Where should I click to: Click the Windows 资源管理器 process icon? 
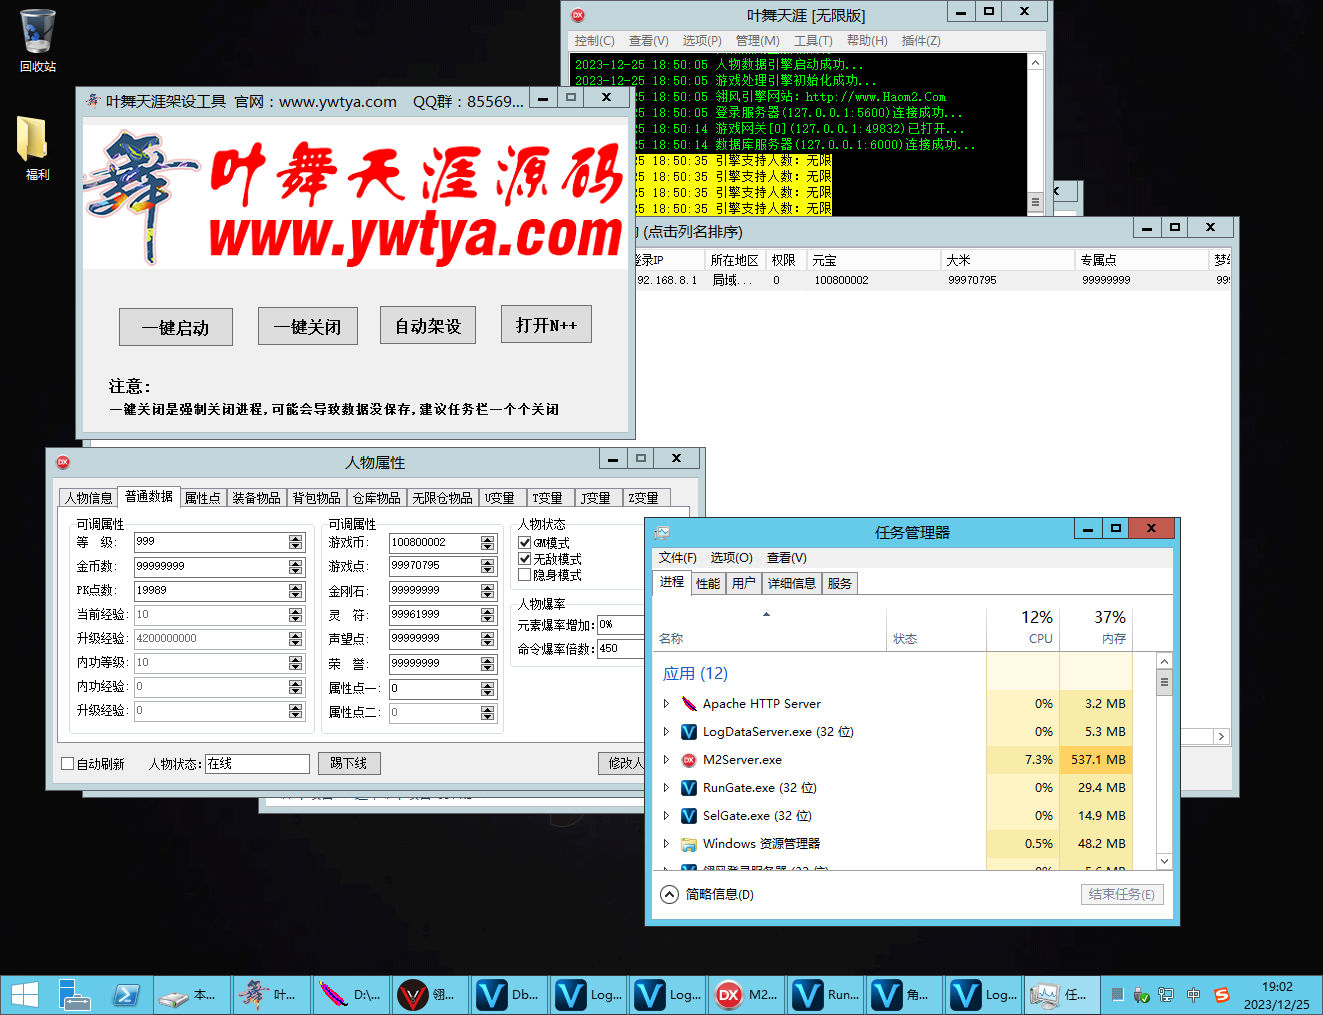[689, 844]
